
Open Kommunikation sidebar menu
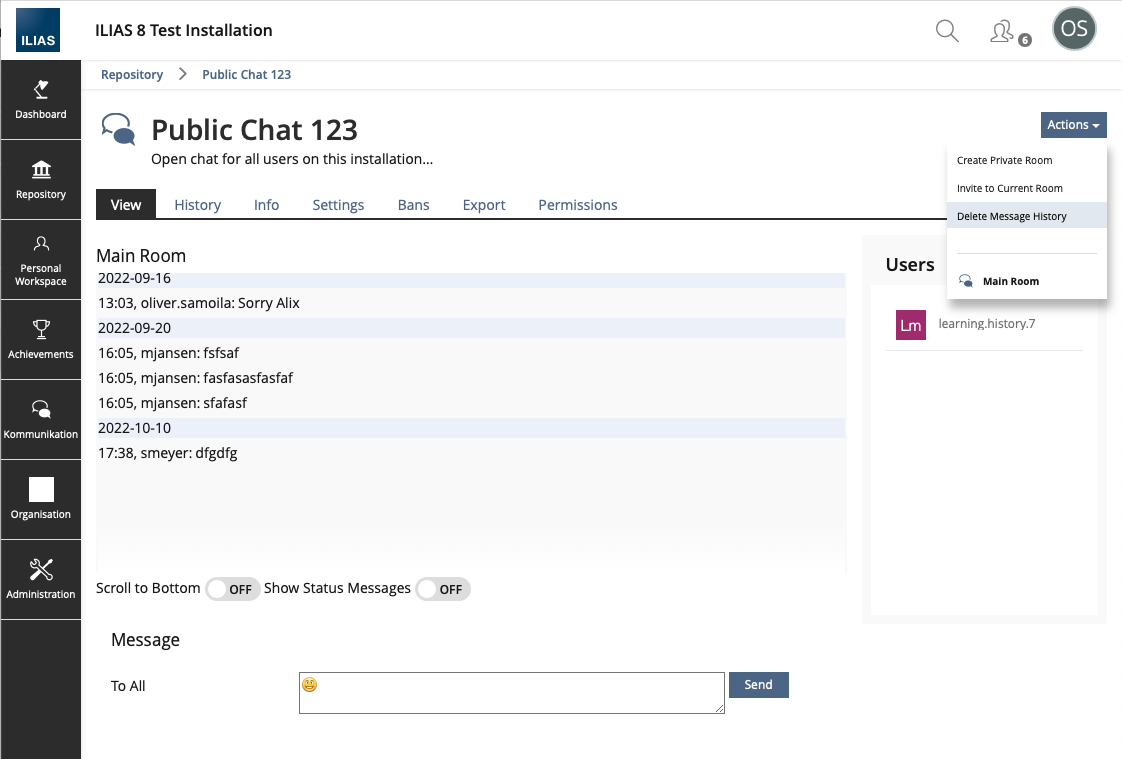point(40,420)
